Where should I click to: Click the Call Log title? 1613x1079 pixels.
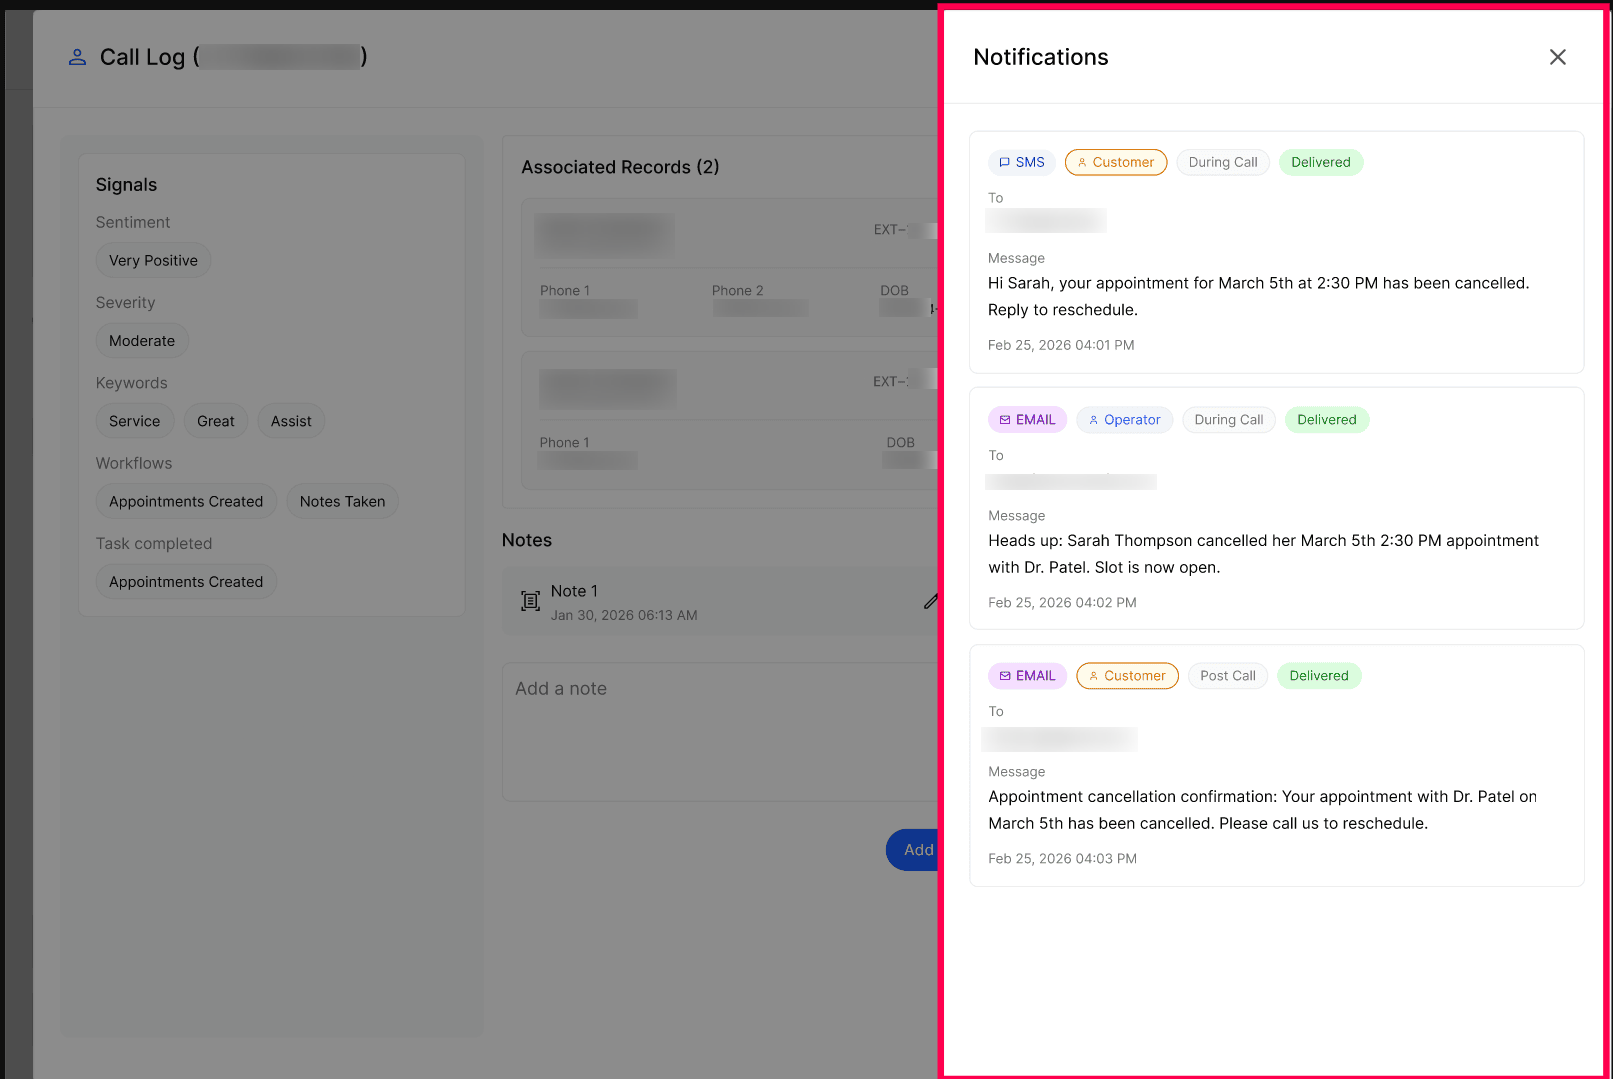(232, 57)
